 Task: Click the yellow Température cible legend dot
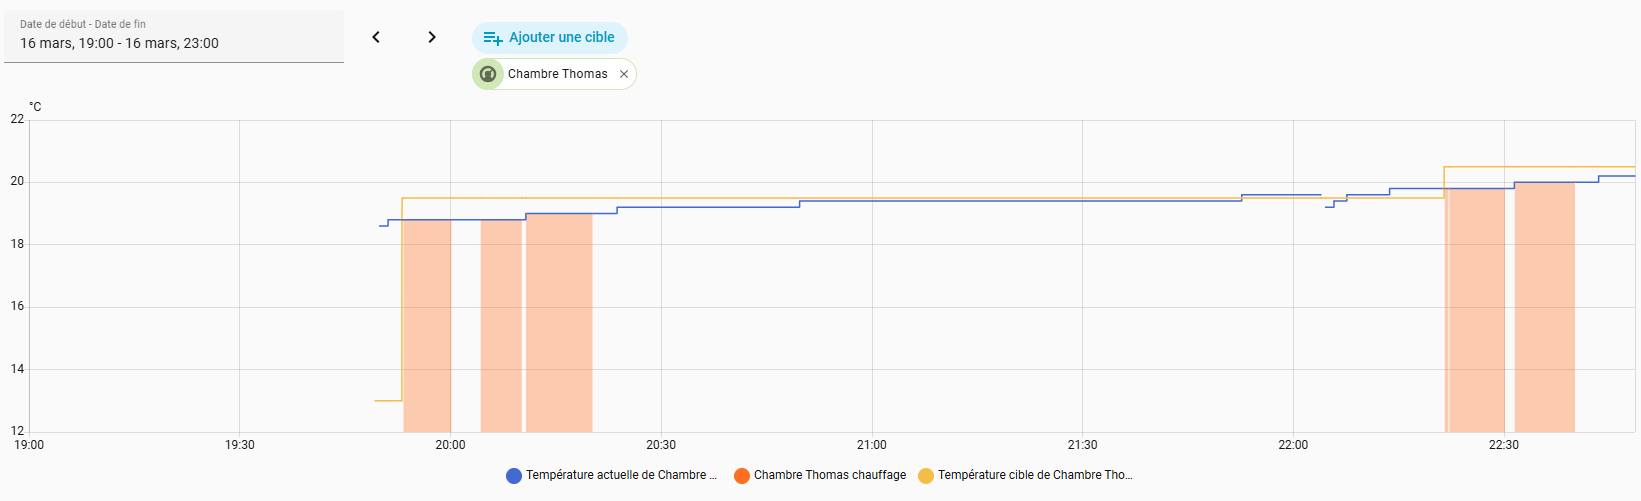[x=926, y=476]
